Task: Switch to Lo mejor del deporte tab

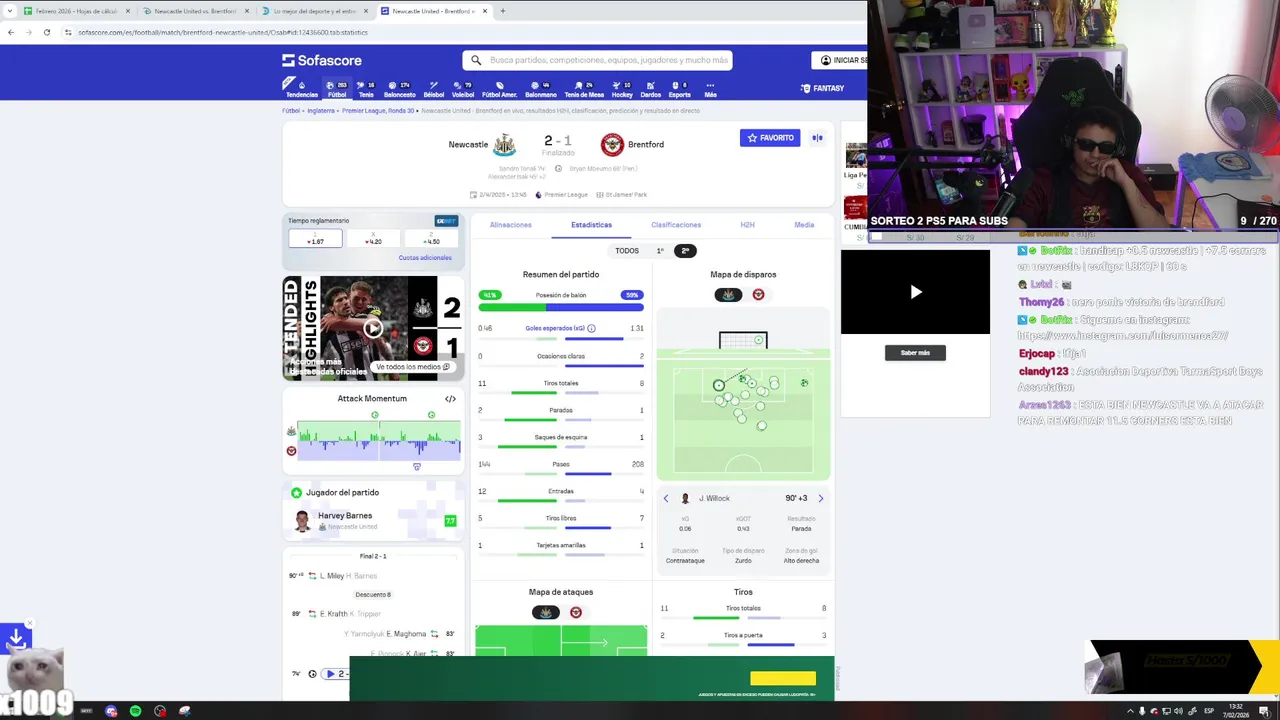Action: click(x=315, y=11)
